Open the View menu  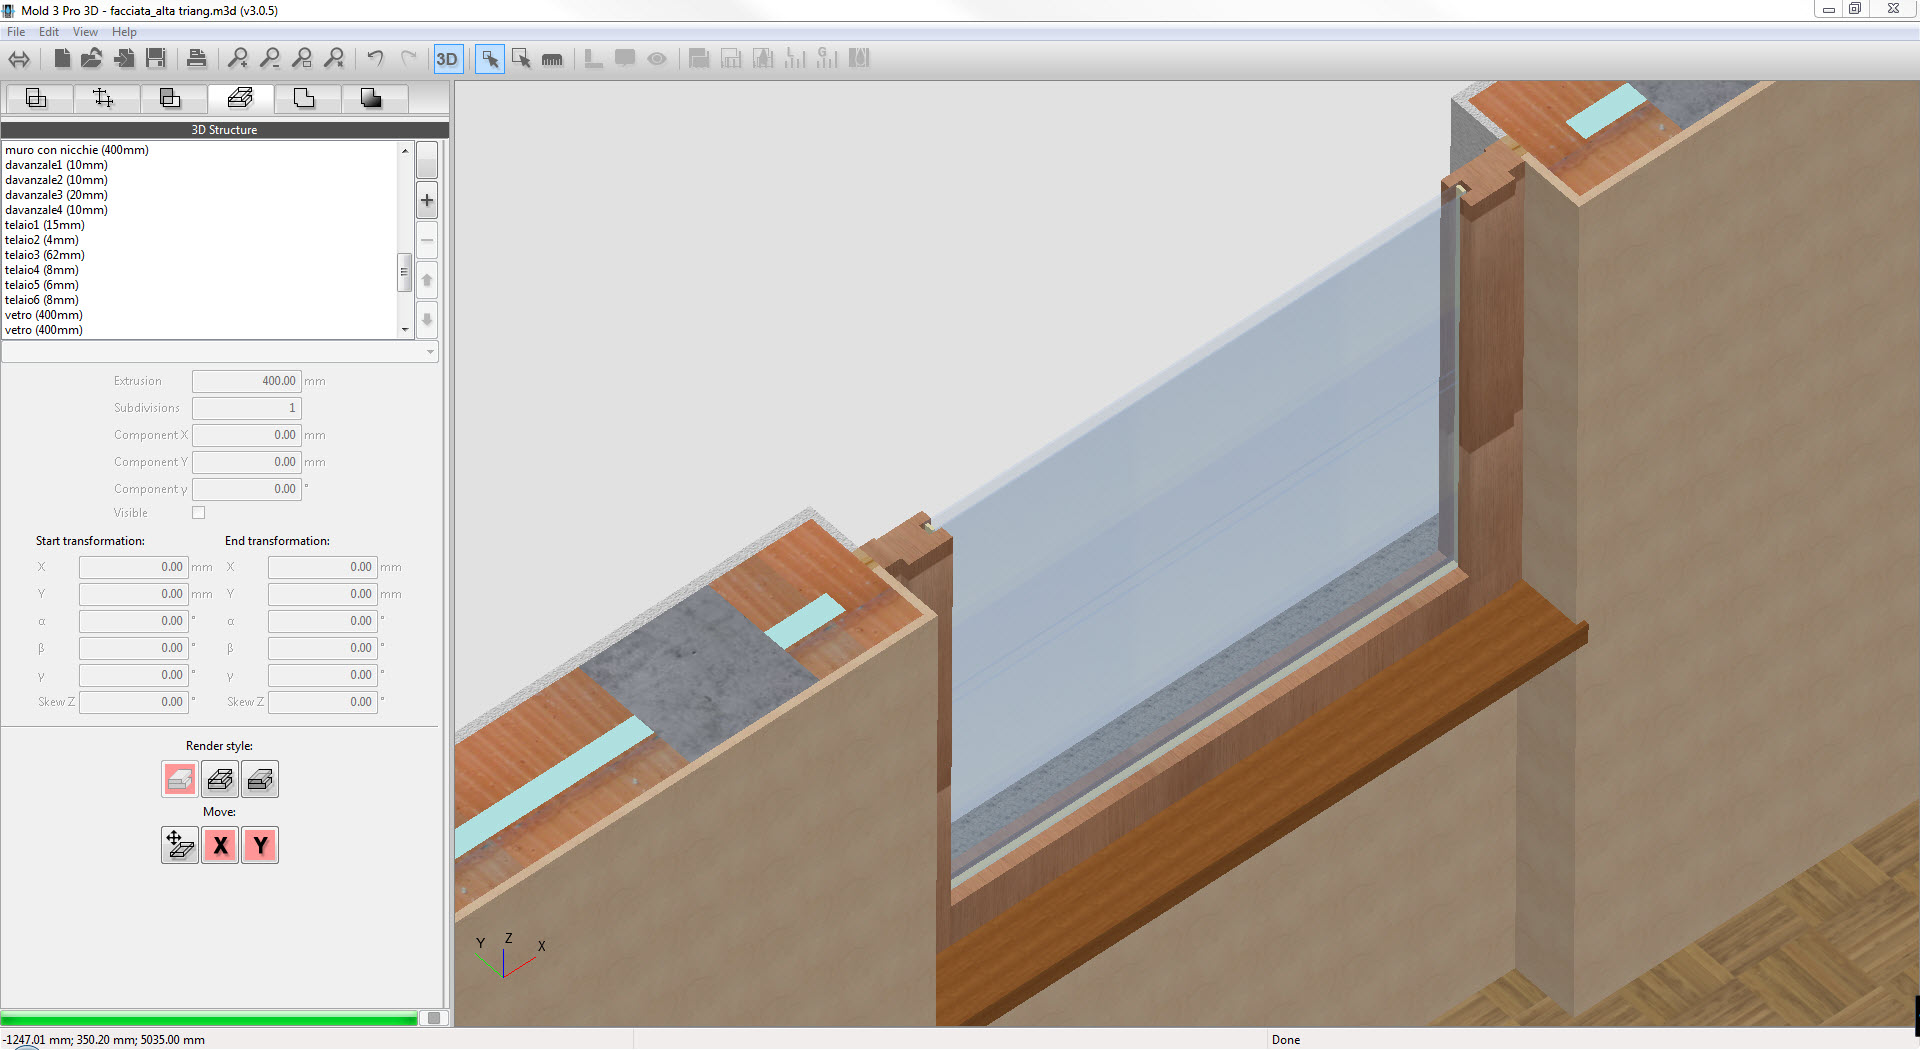click(x=85, y=32)
